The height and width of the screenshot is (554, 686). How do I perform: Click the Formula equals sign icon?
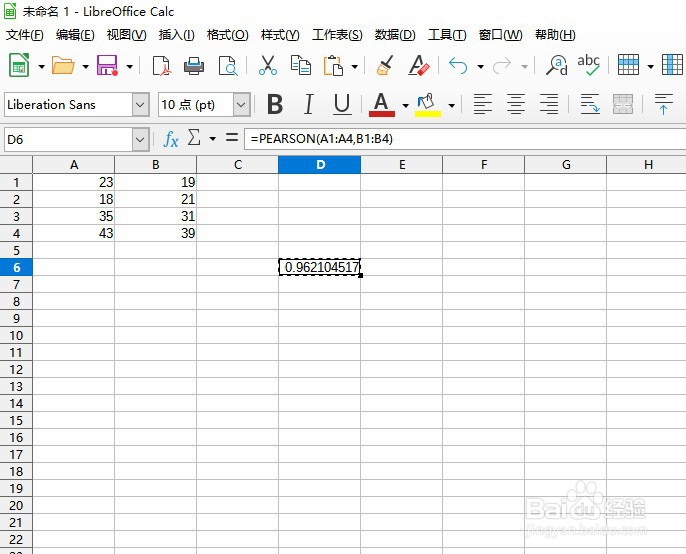[x=232, y=138]
